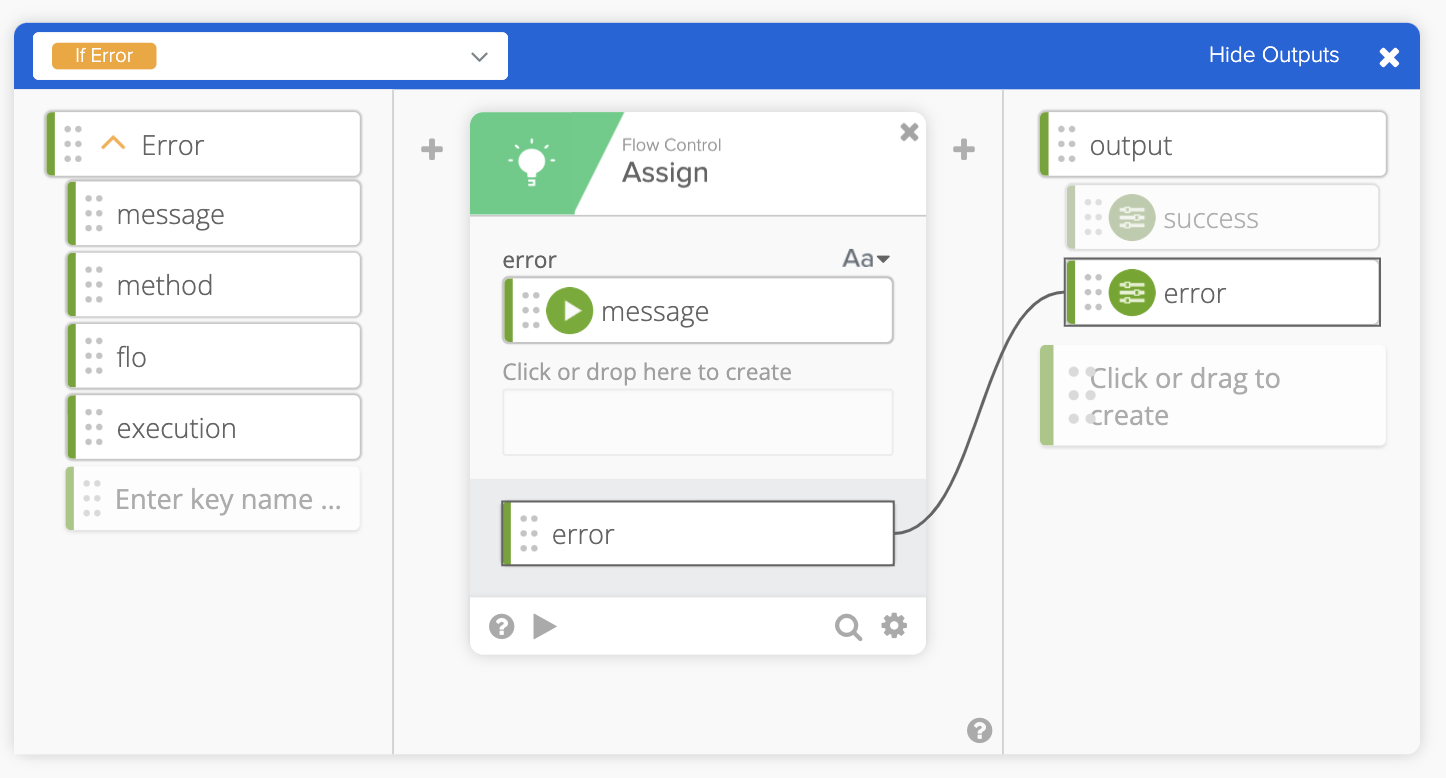The height and width of the screenshot is (778, 1446).
Task: Test the Assign card with play button
Action: click(545, 627)
